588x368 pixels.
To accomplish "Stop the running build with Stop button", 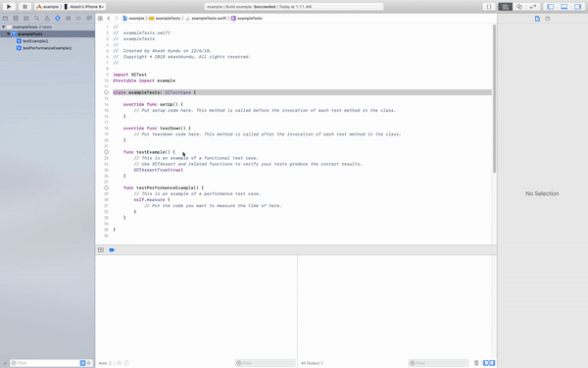I will [25, 7].
